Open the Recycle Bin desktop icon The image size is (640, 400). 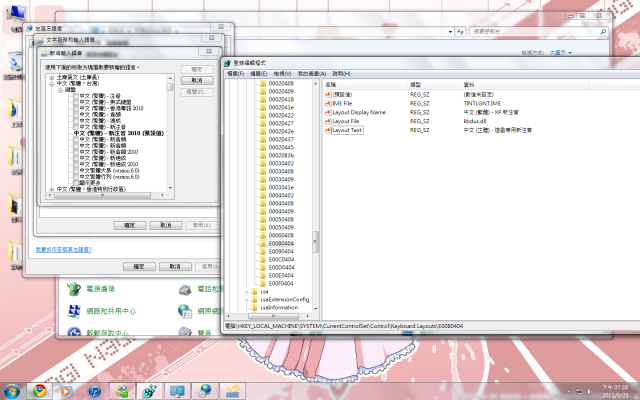(15, 62)
